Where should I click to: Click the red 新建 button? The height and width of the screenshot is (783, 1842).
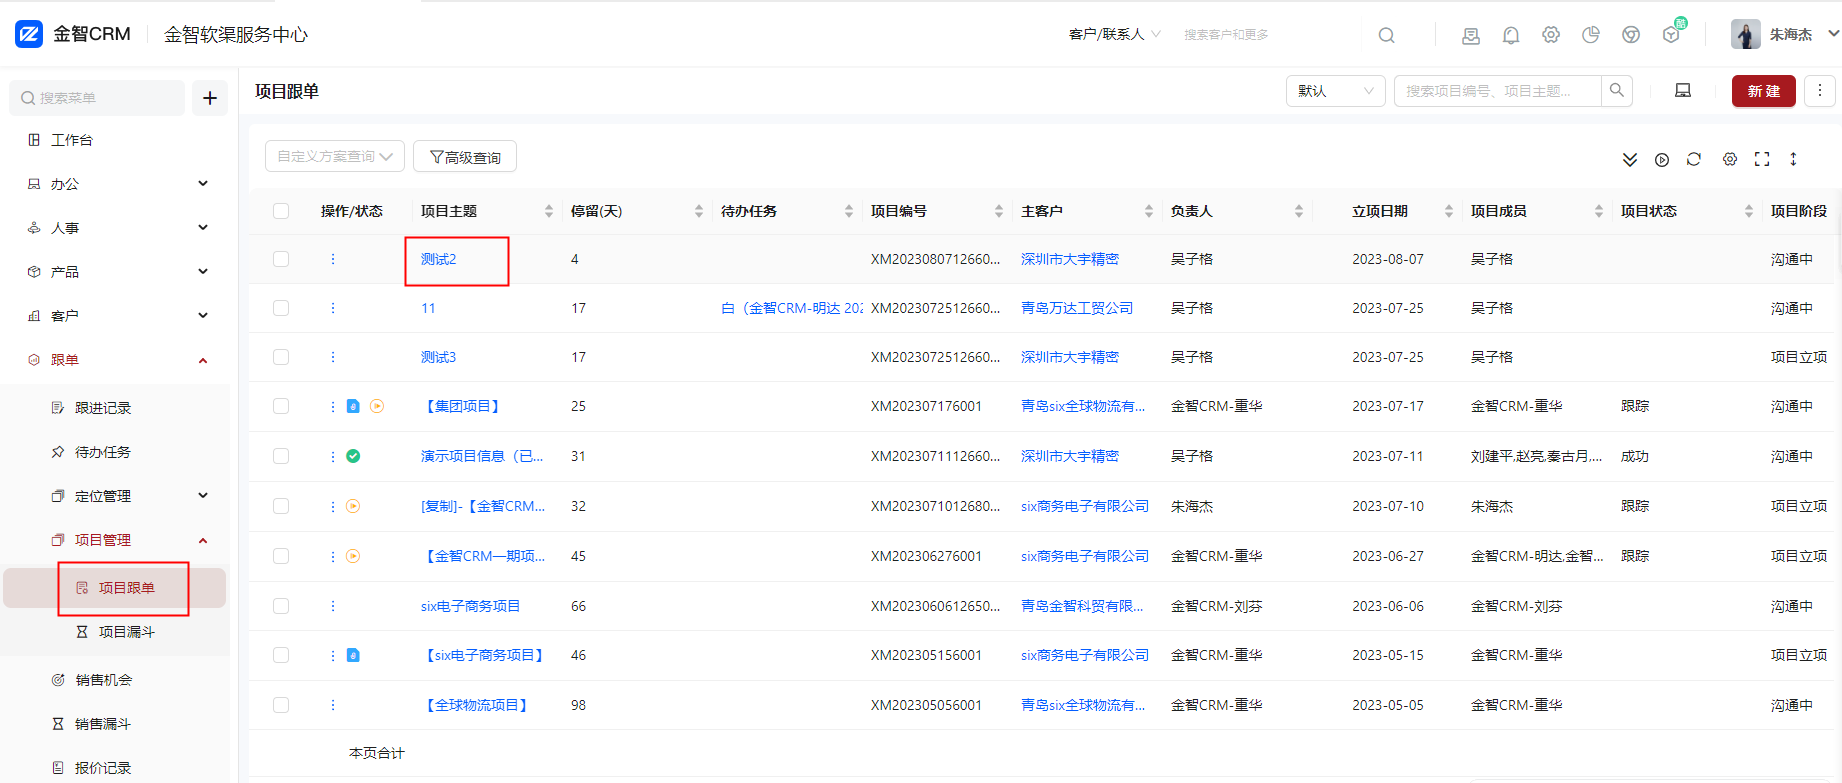[x=1764, y=91]
